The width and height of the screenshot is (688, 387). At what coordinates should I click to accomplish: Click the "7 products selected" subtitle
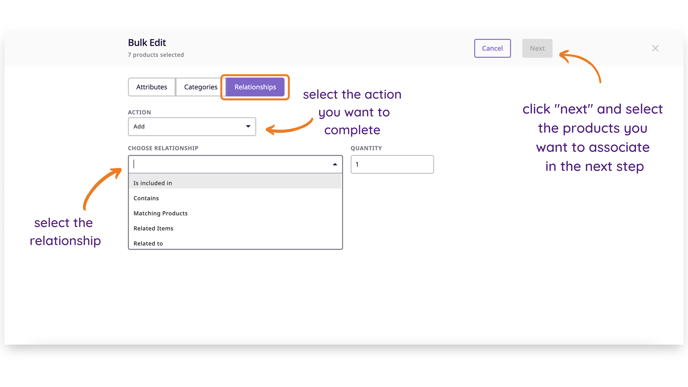point(156,55)
